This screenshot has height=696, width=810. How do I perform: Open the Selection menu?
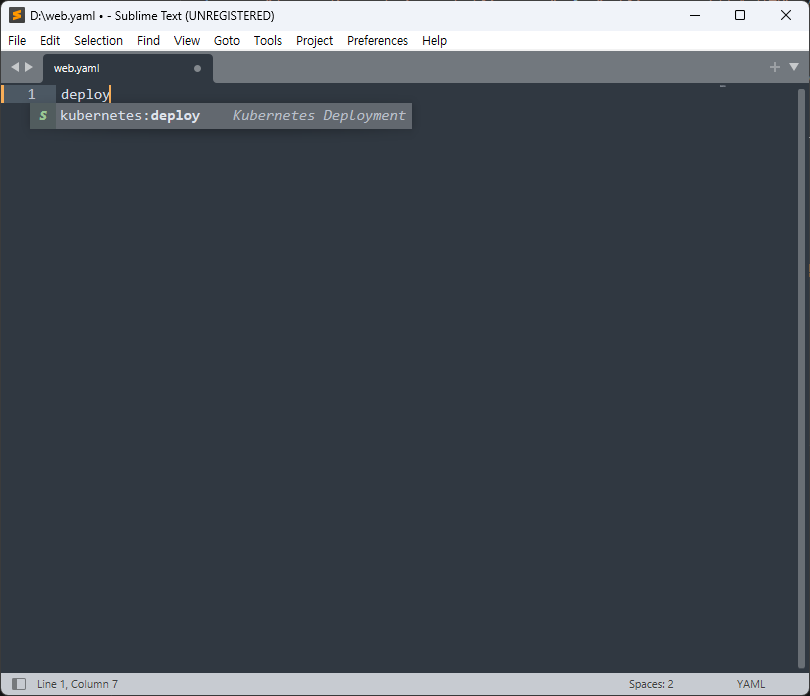[x=98, y=40]
